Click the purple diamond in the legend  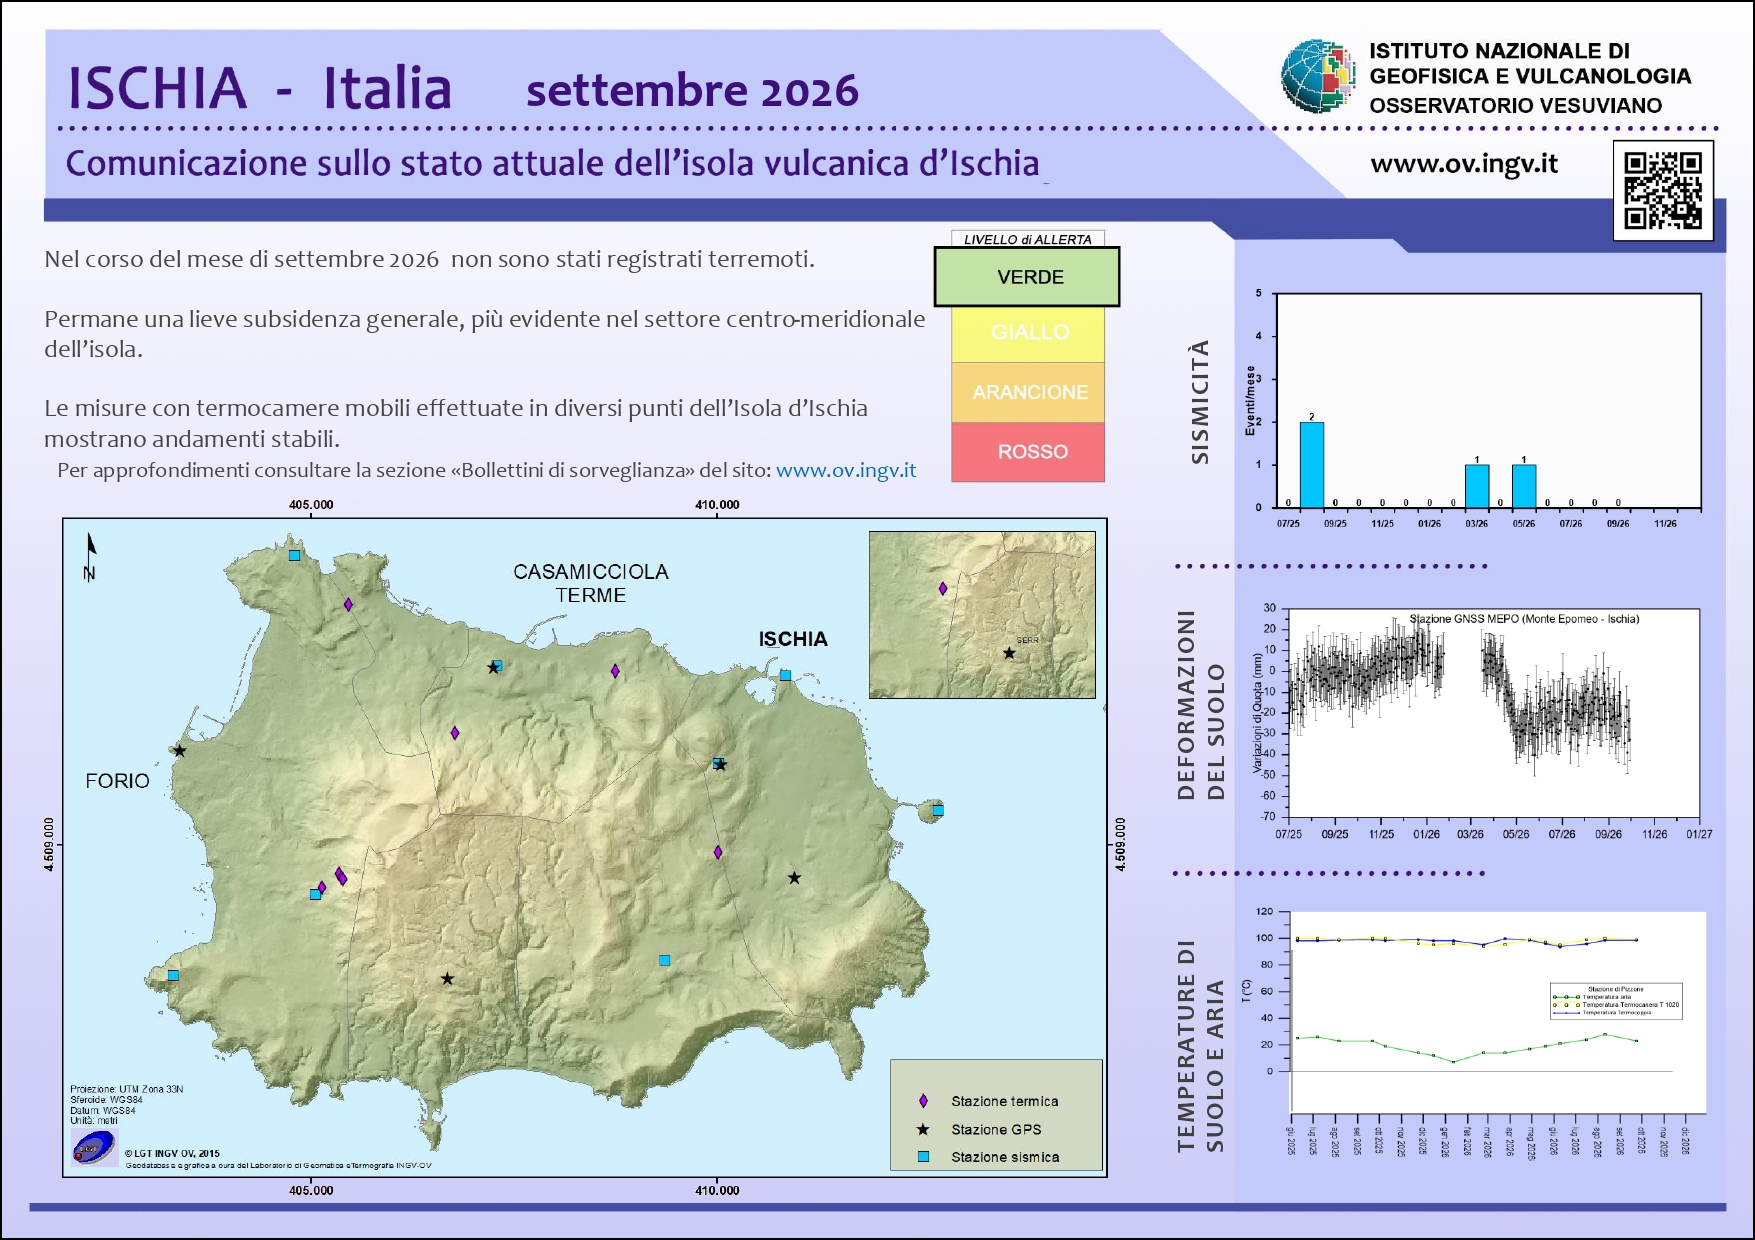(x=923, y=1101)
